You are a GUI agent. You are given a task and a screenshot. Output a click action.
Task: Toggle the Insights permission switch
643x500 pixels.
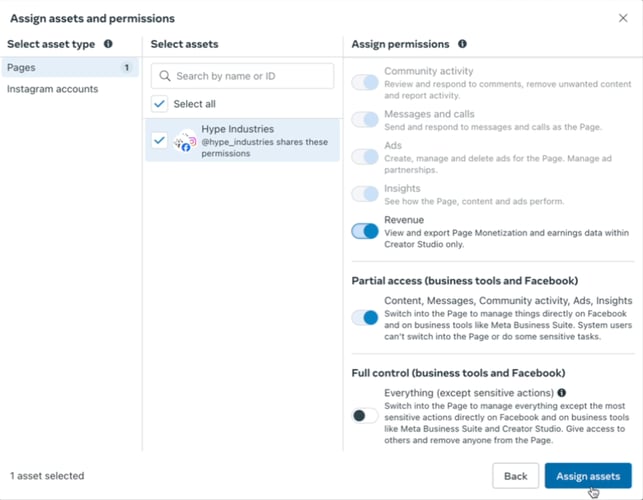[x=365, y=194]
